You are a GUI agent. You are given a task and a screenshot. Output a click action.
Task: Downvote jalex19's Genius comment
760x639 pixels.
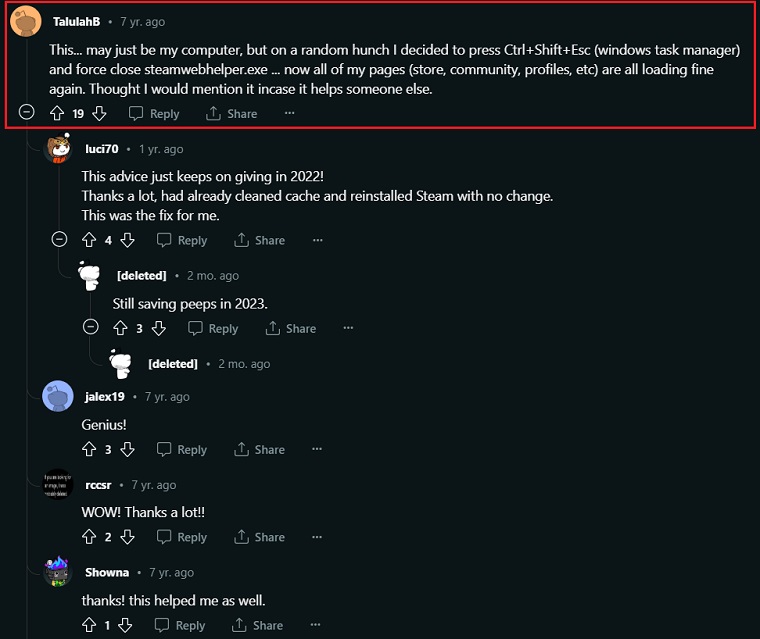coord(127,450)
